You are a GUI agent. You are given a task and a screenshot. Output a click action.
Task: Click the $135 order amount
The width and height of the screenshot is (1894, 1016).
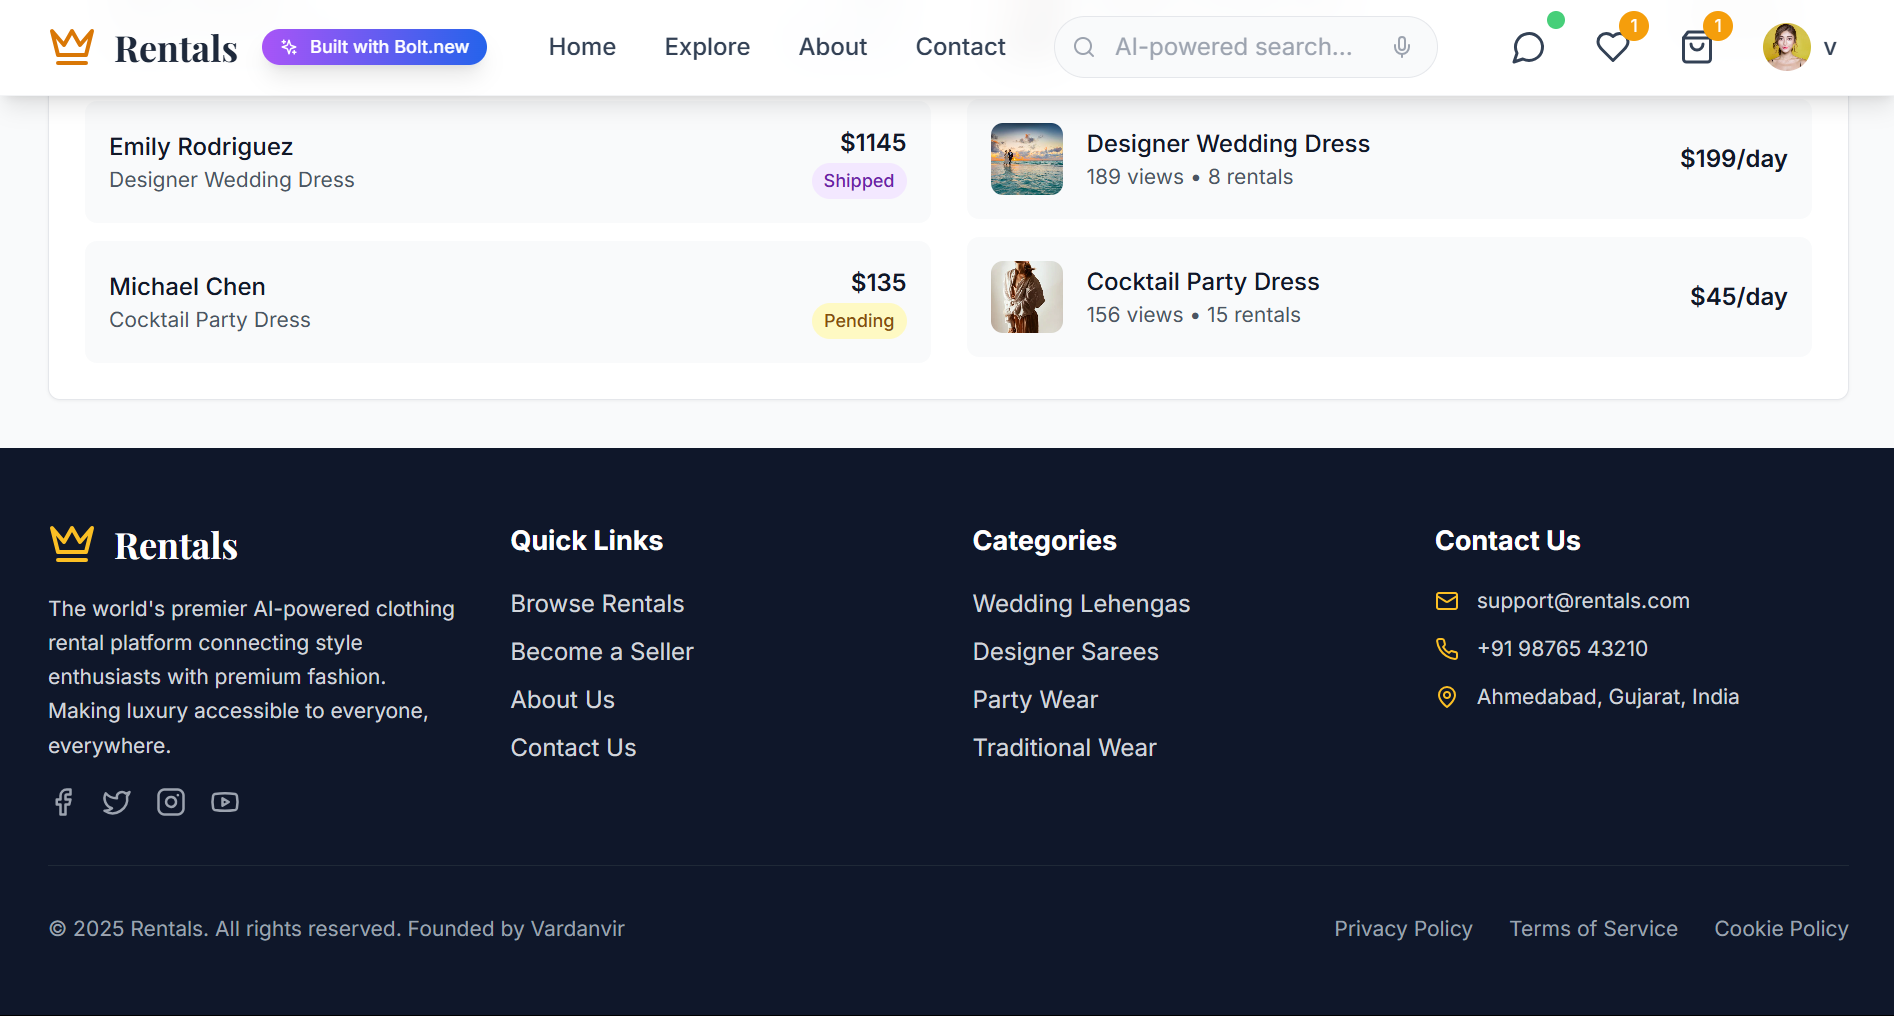[878, 283]
